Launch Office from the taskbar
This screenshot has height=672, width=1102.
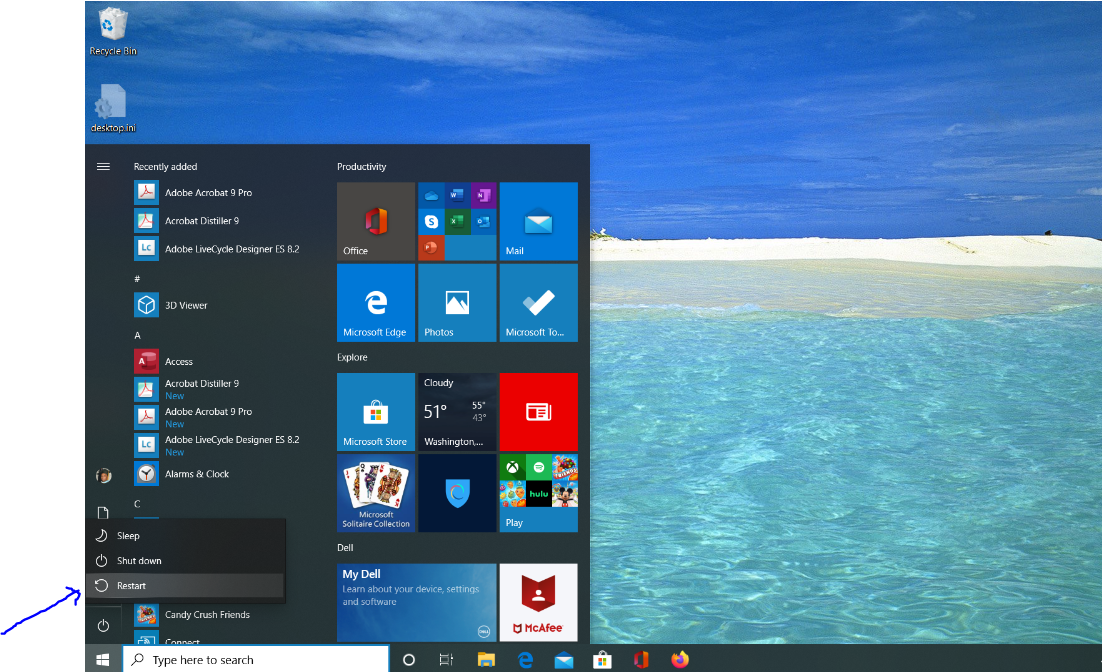click(x=641, y=659)
